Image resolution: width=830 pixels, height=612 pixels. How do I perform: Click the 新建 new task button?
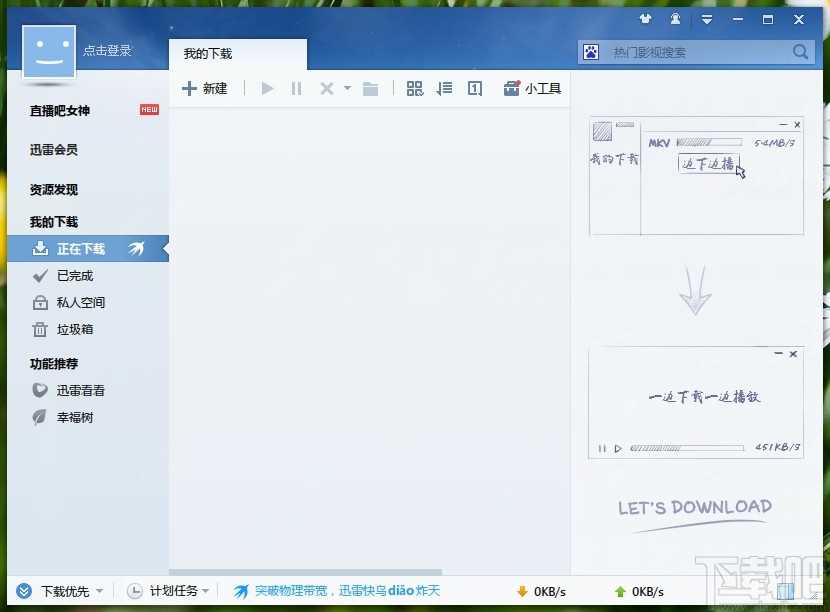click(205, 89)
